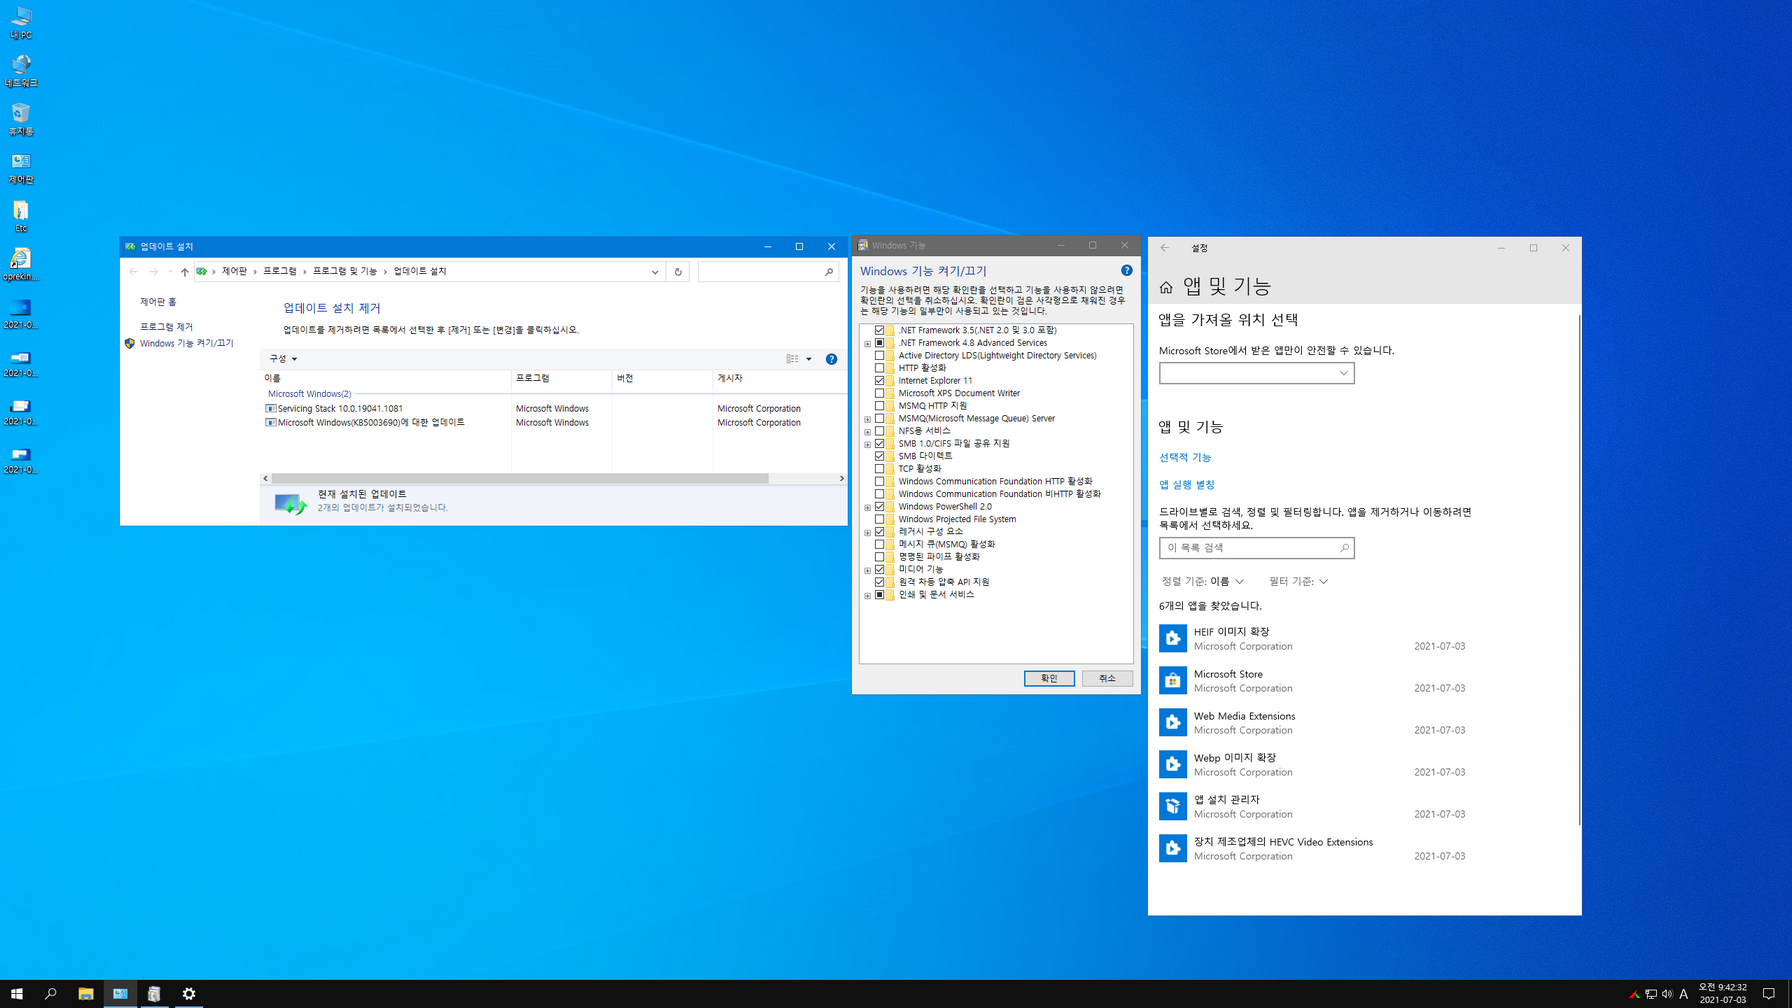The width and height of the screenshot is (1792, 1008).
Task: Sort by 게시자 column header
Action: (x=779, y=378)
